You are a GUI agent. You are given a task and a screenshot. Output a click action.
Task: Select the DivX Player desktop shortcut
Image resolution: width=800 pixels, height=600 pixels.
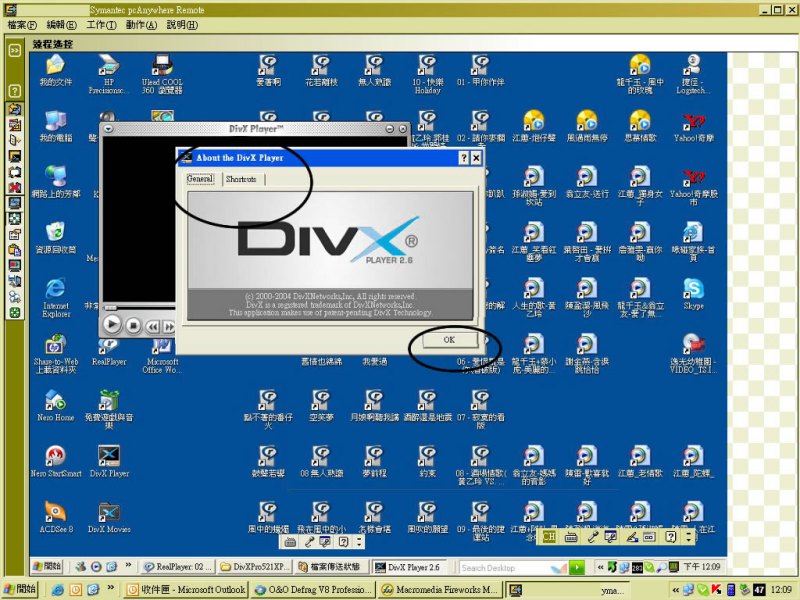point(109,461)
